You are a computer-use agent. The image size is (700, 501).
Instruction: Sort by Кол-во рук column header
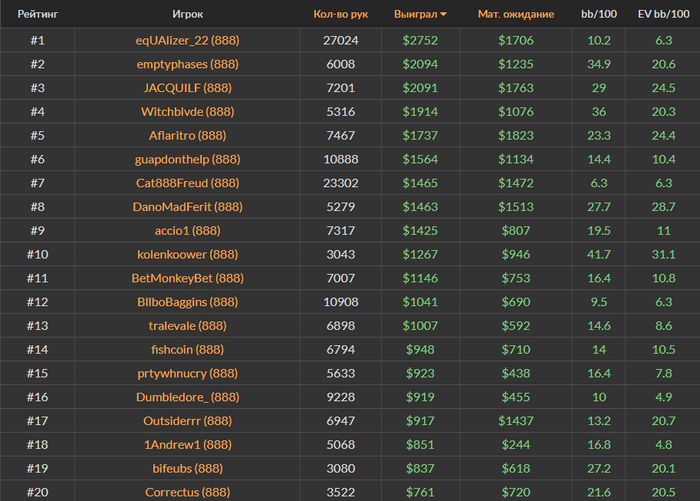click(341, 14)
